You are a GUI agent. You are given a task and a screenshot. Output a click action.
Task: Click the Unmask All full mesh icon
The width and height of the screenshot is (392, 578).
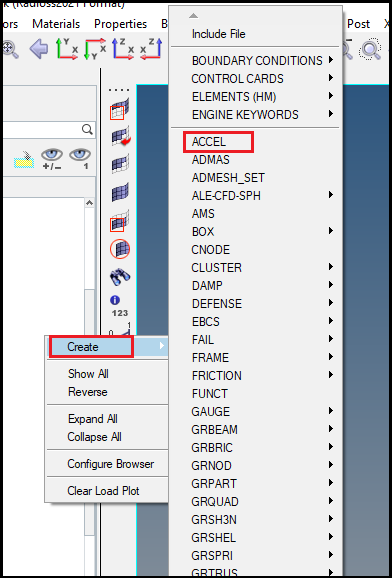click(x=121, y=192)
